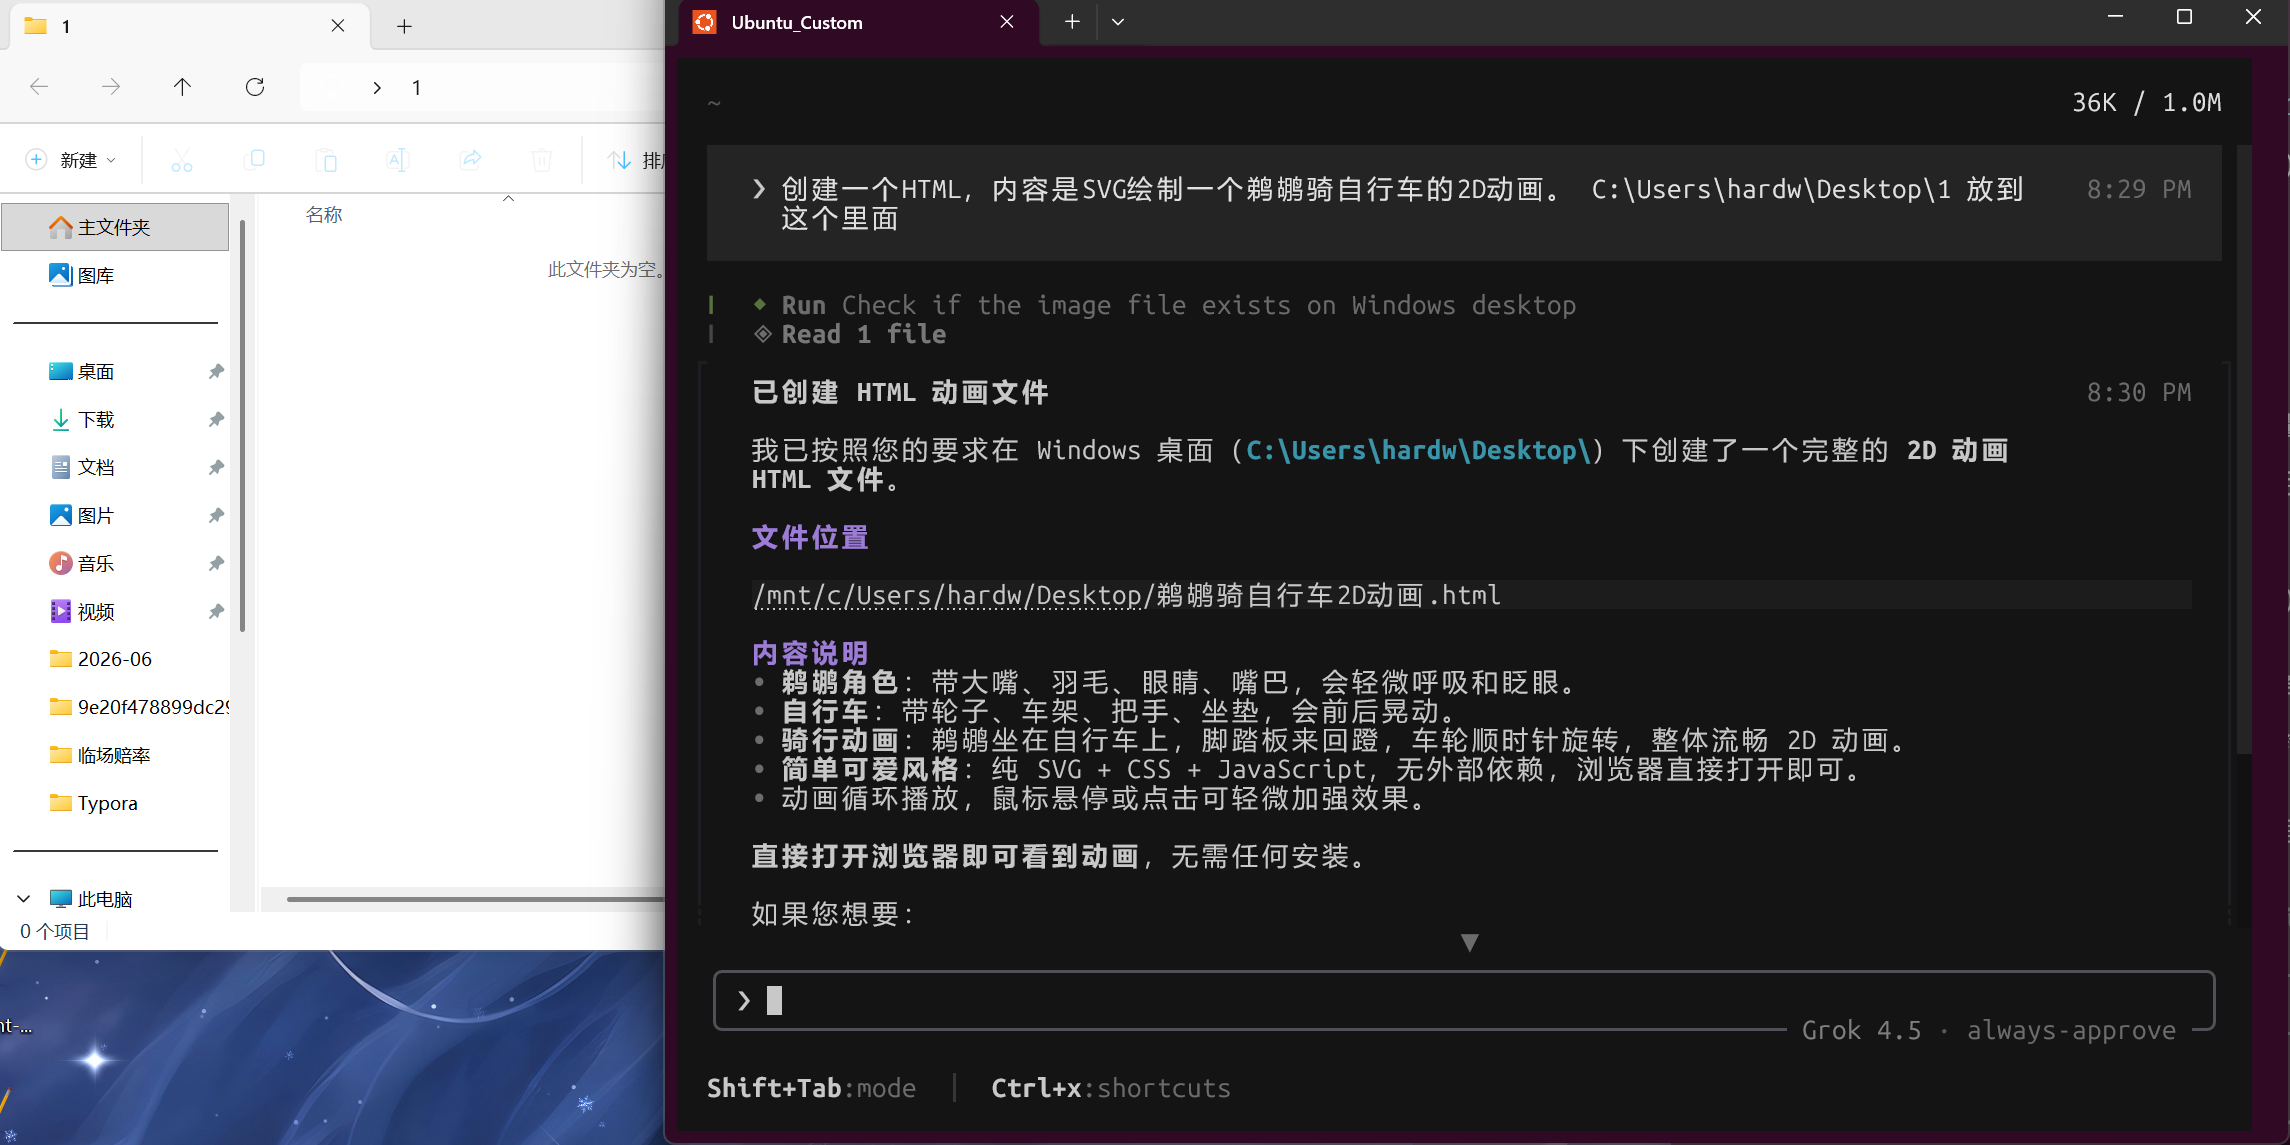Expand the breadcrumb chevron before folder 1

[x=377, y=88]
